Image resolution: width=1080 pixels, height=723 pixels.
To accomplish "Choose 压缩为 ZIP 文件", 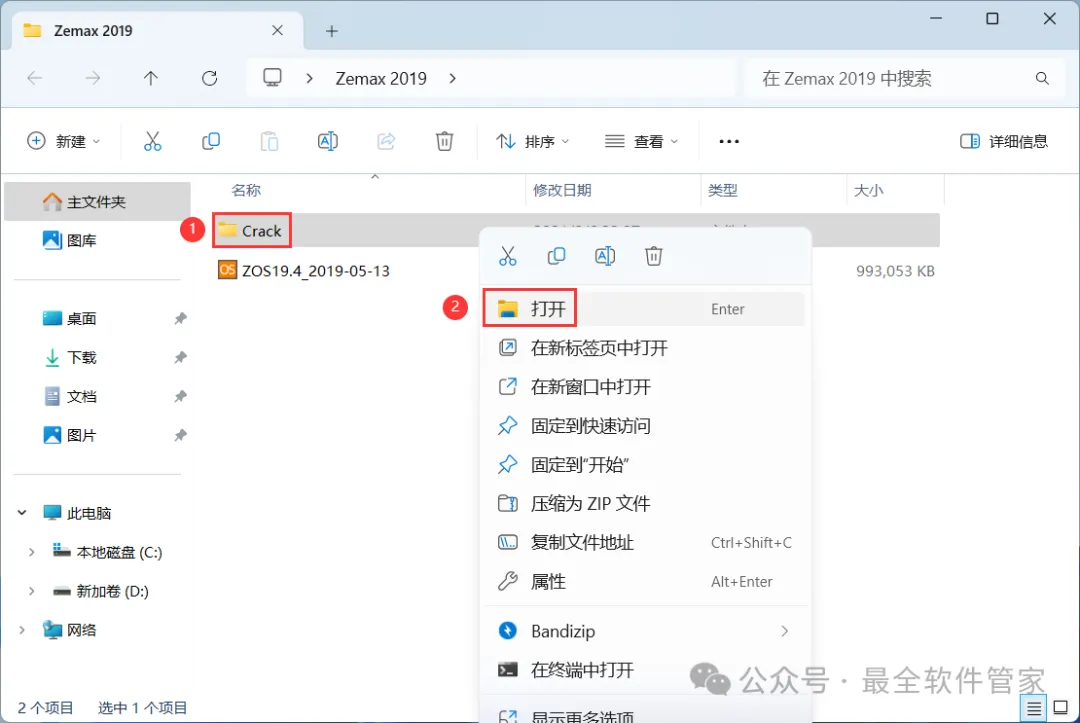I will pyautogui.click(x=643, y=503).
